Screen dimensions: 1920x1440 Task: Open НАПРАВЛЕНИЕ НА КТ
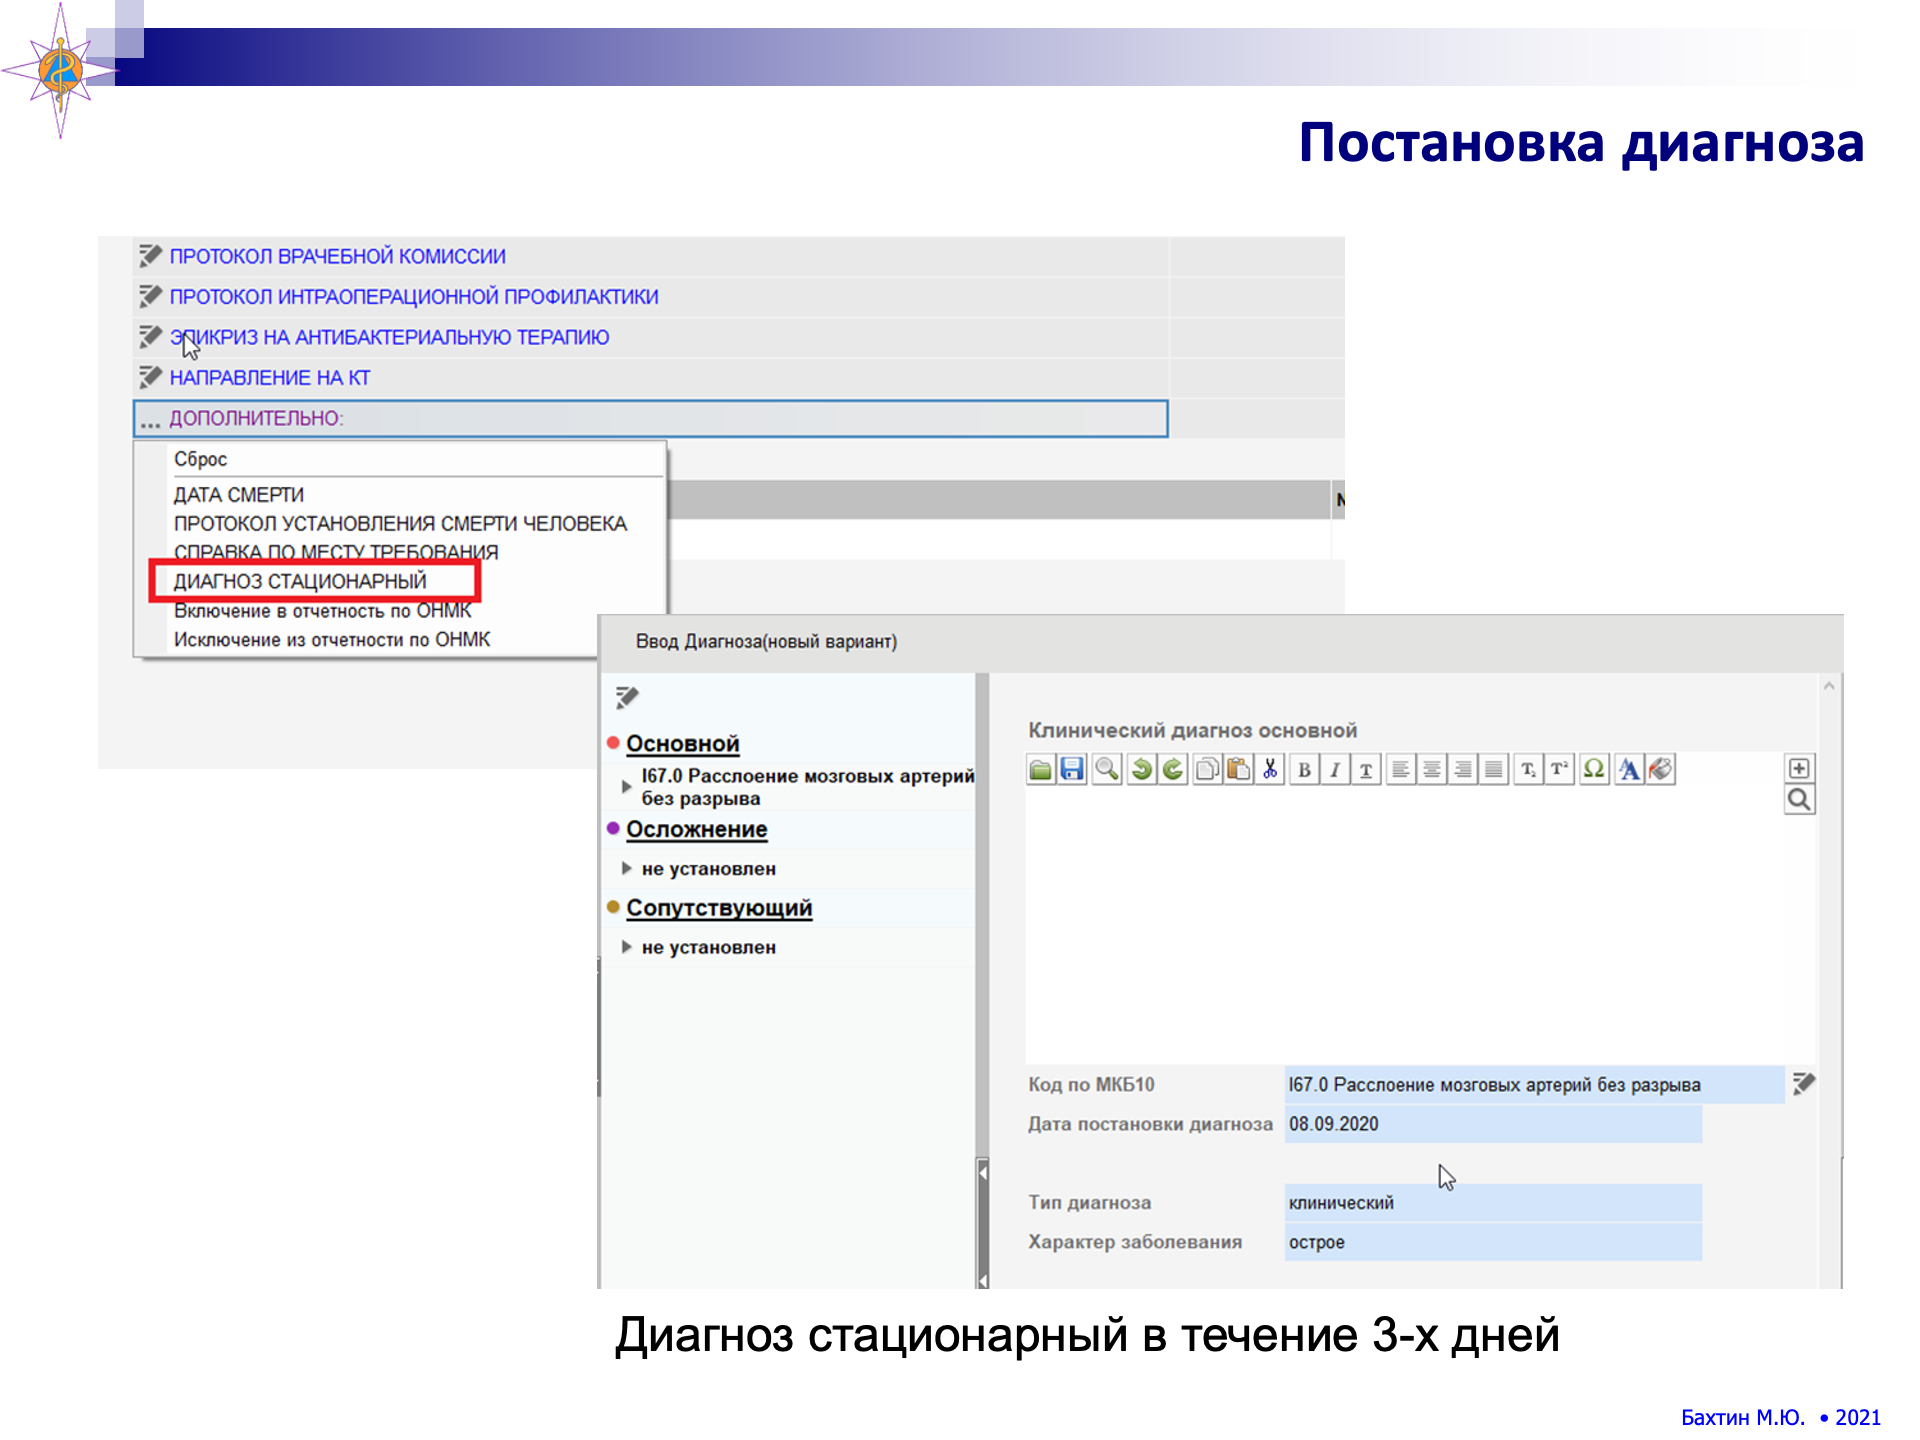point(270,378)
